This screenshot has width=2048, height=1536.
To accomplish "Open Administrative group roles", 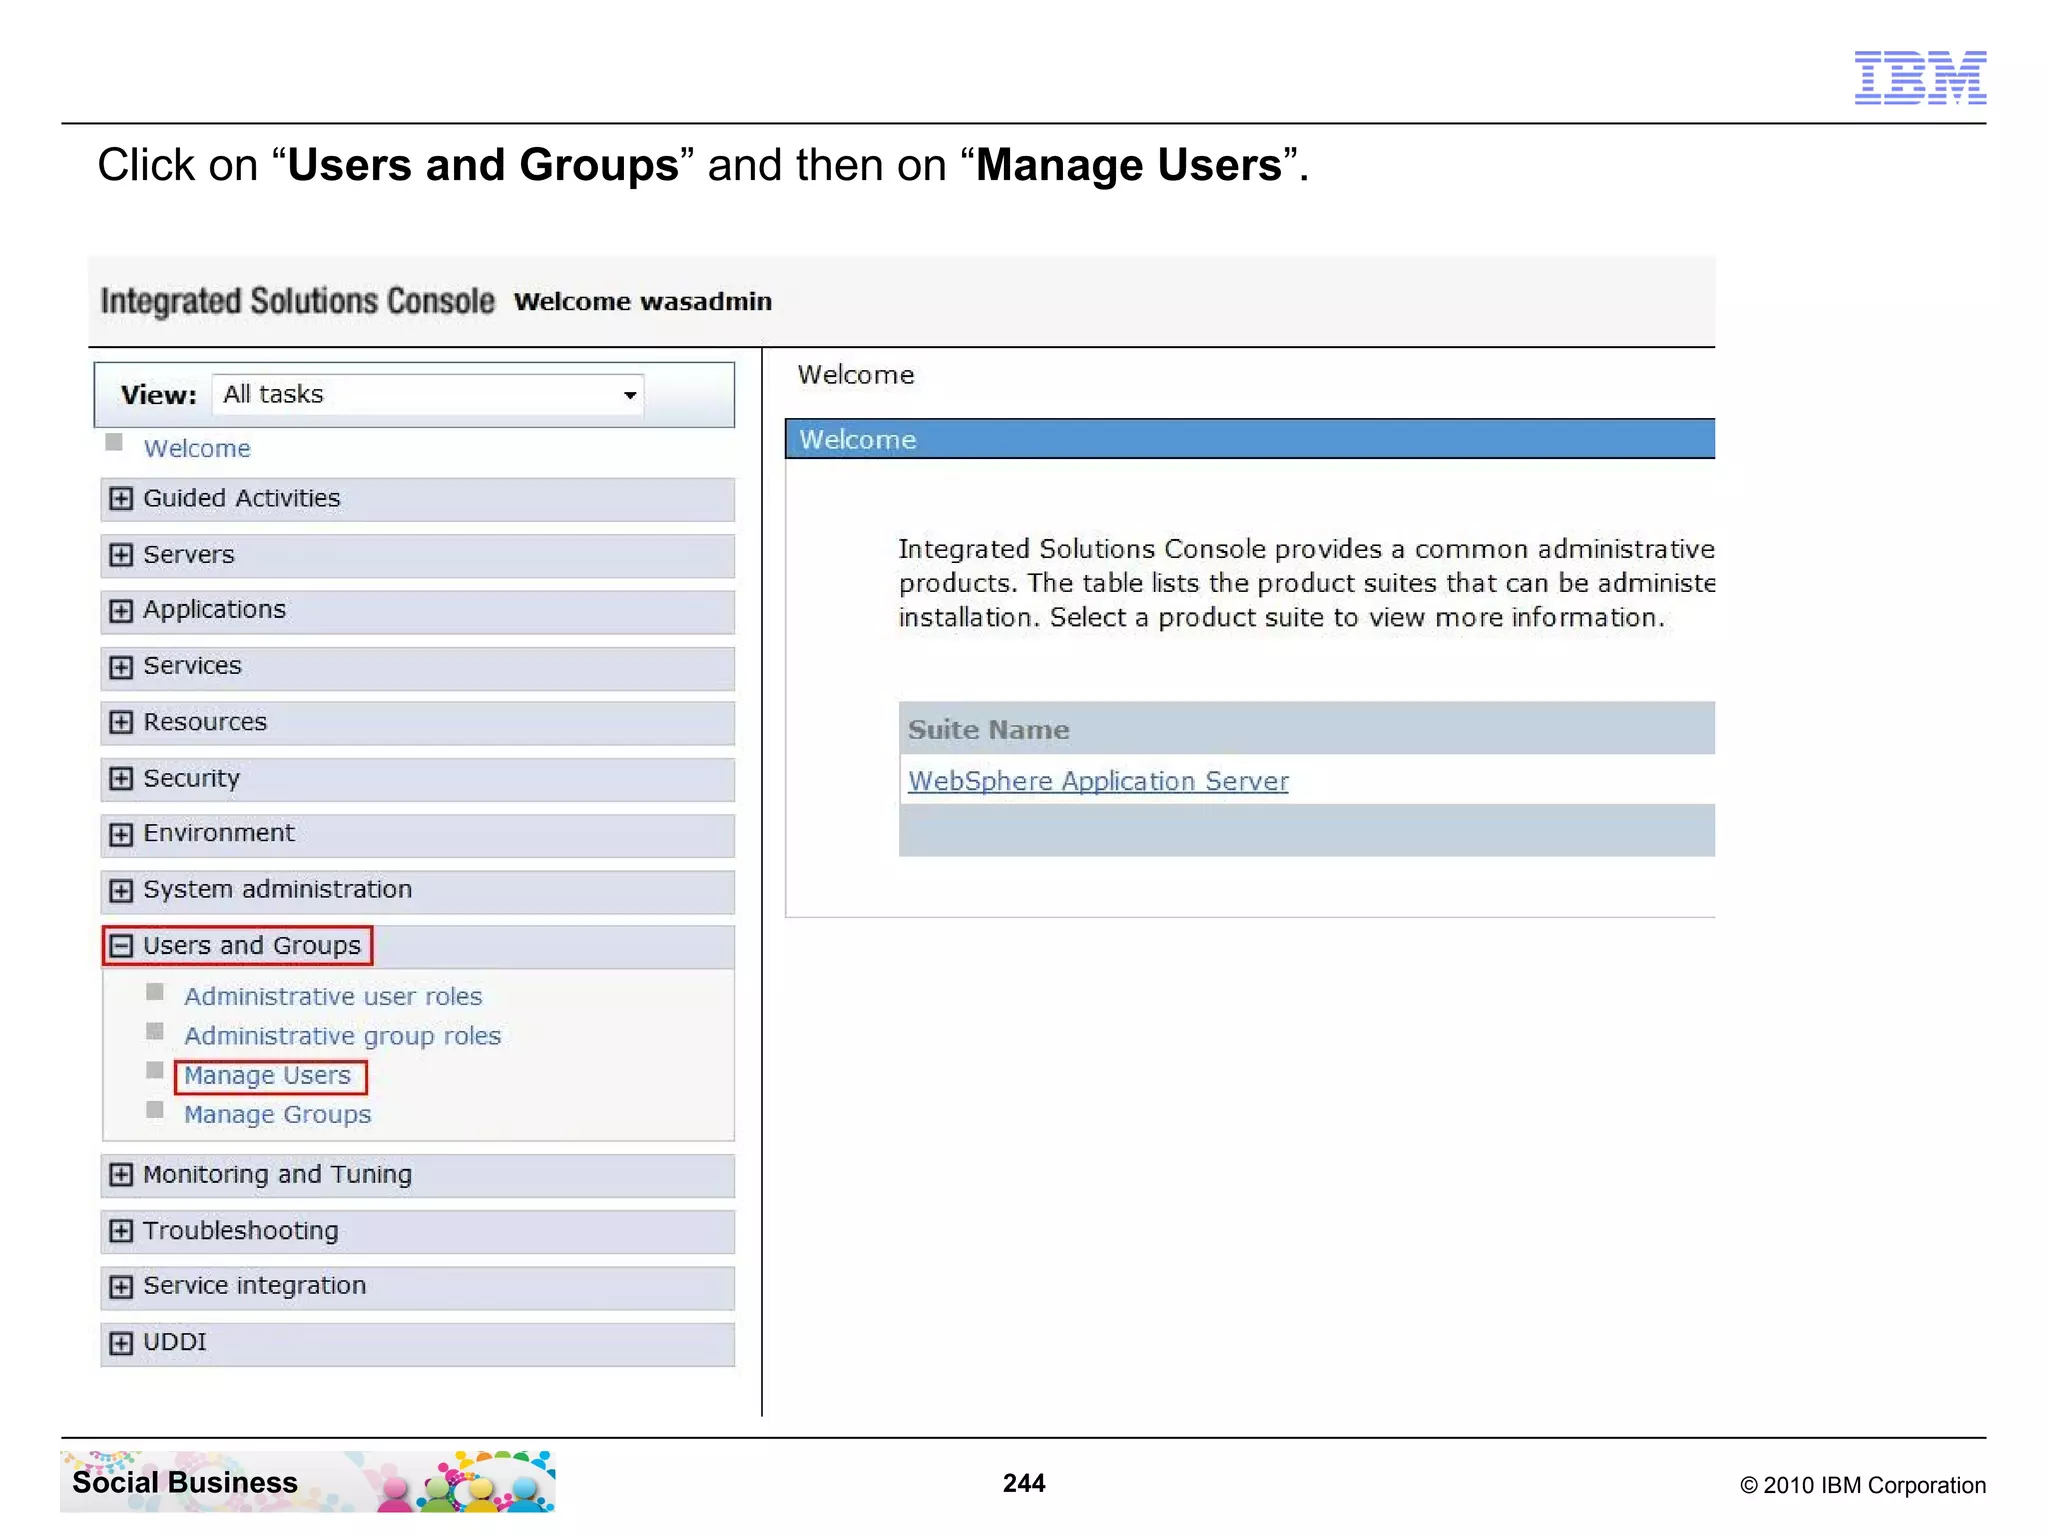I will point(342,1036).
